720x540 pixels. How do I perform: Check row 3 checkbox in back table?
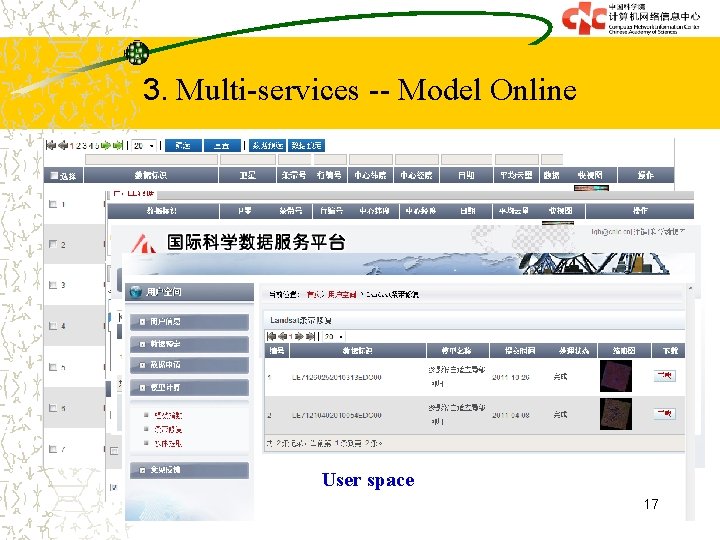(x=53, y=285)
